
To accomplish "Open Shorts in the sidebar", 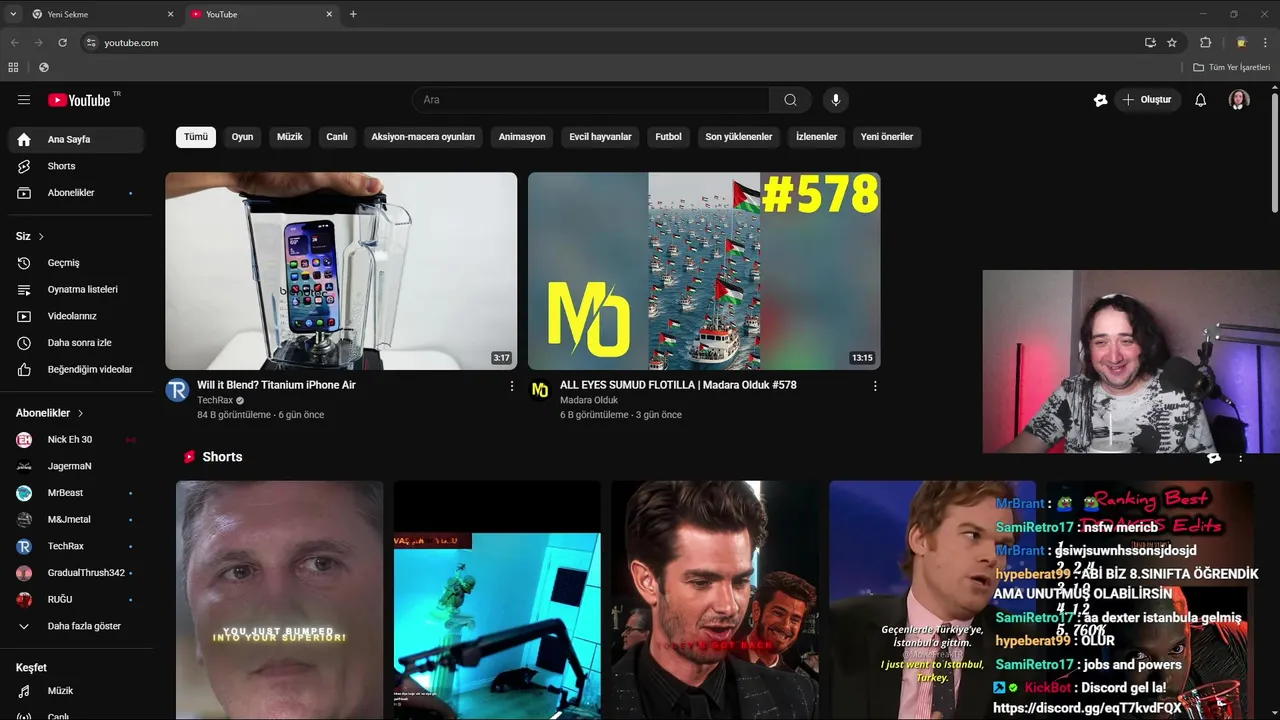I will click(76, 166).
